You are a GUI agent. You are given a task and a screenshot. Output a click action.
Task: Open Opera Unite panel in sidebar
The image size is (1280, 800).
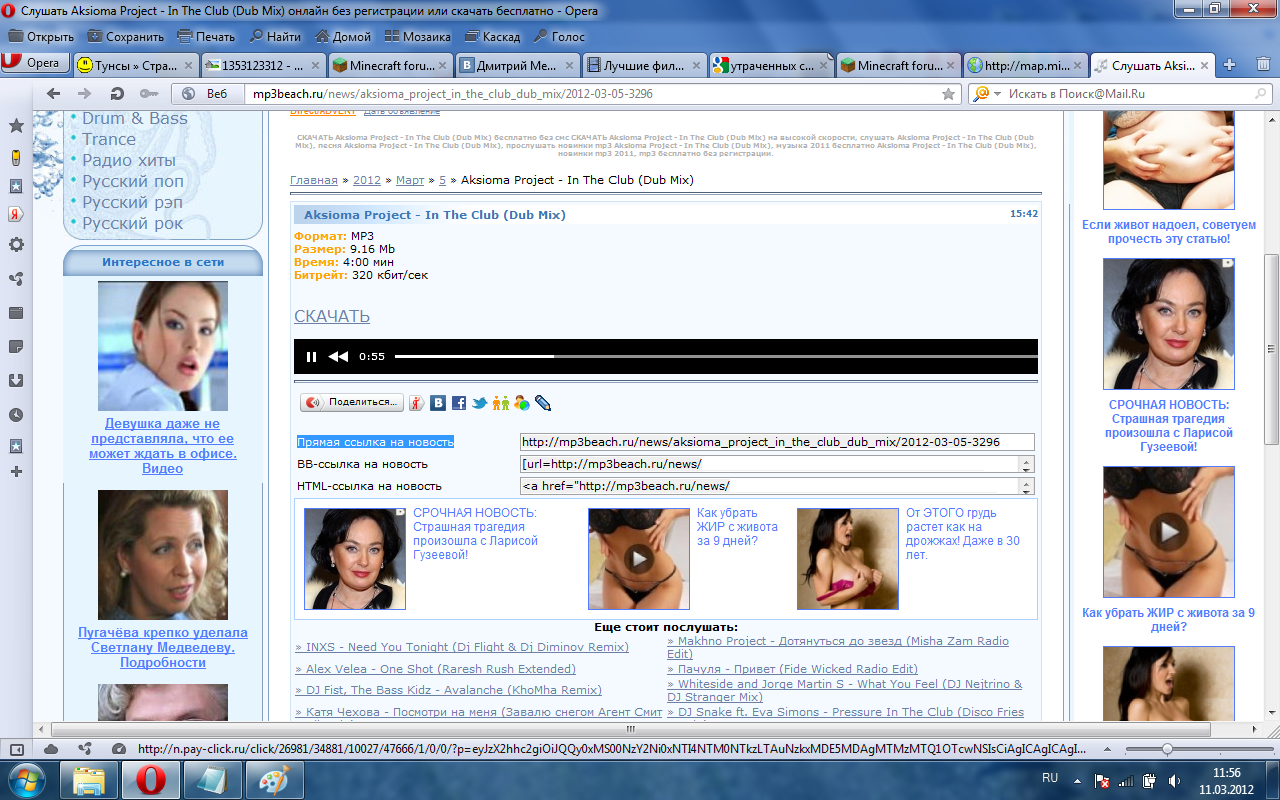[x=16, y=279]
